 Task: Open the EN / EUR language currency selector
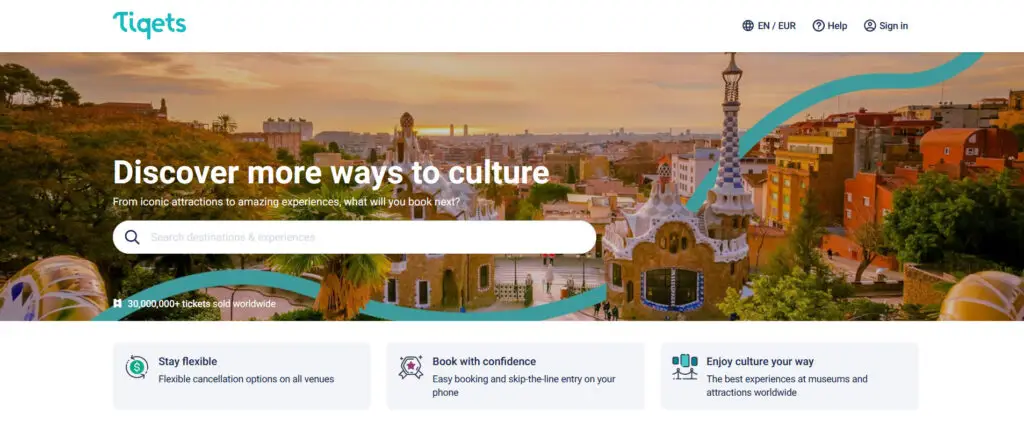click(x=769, y=25)
